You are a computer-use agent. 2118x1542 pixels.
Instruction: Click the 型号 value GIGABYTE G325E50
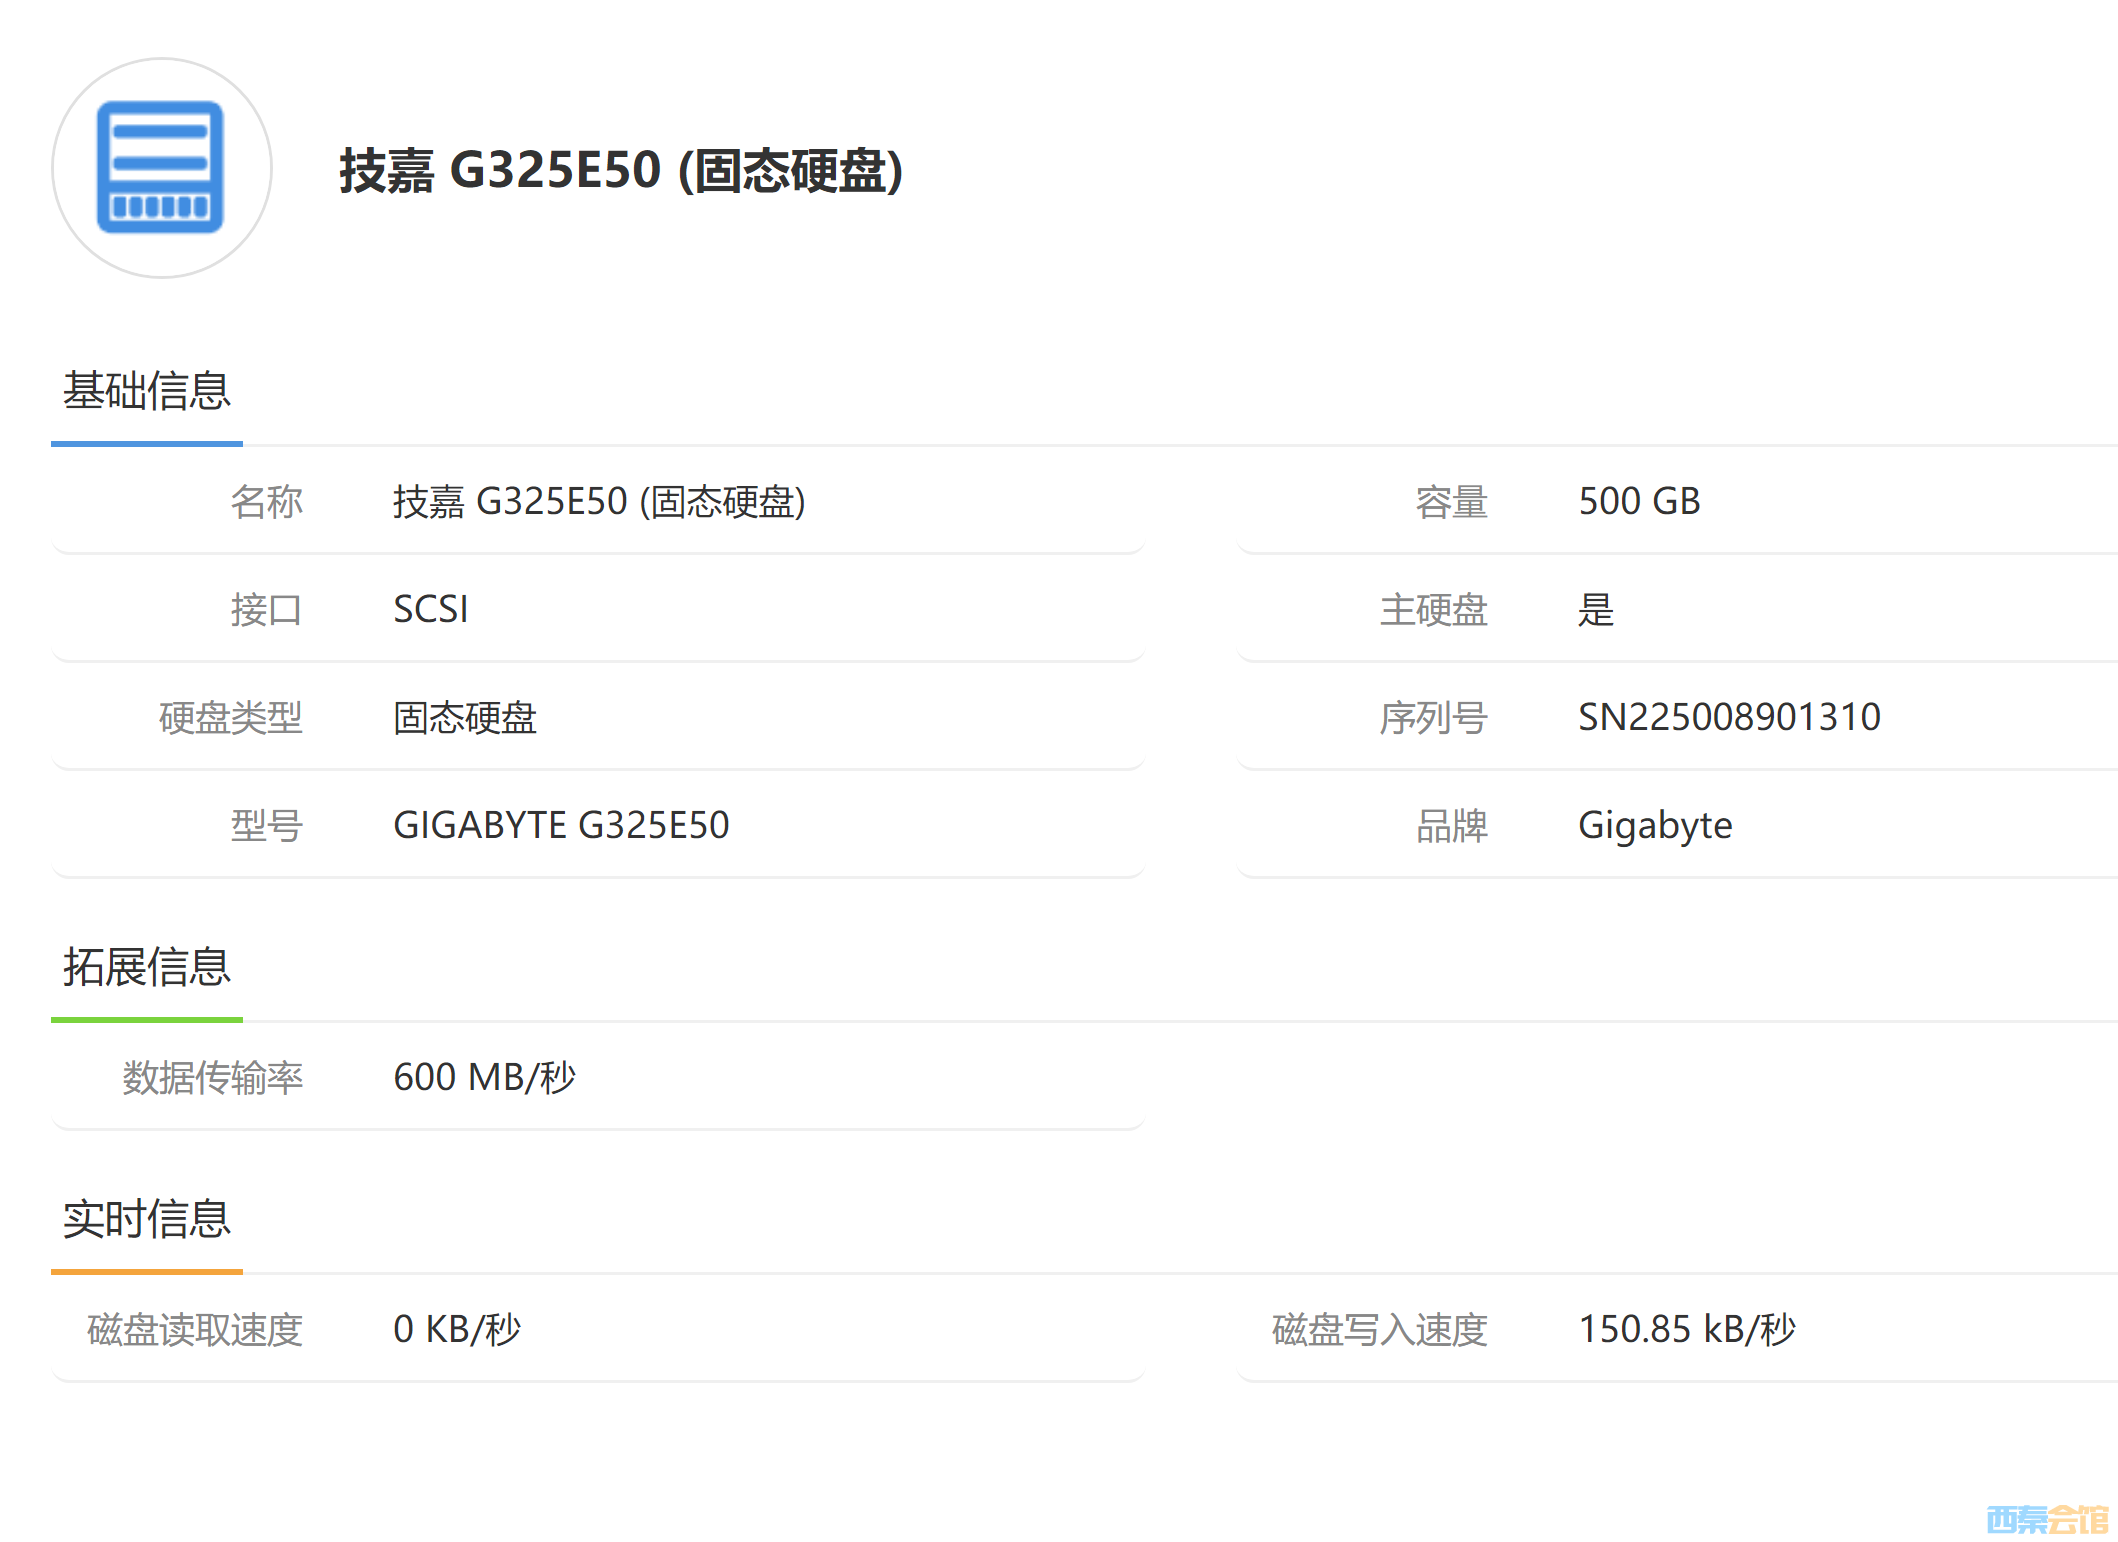[x=561, y=825]
